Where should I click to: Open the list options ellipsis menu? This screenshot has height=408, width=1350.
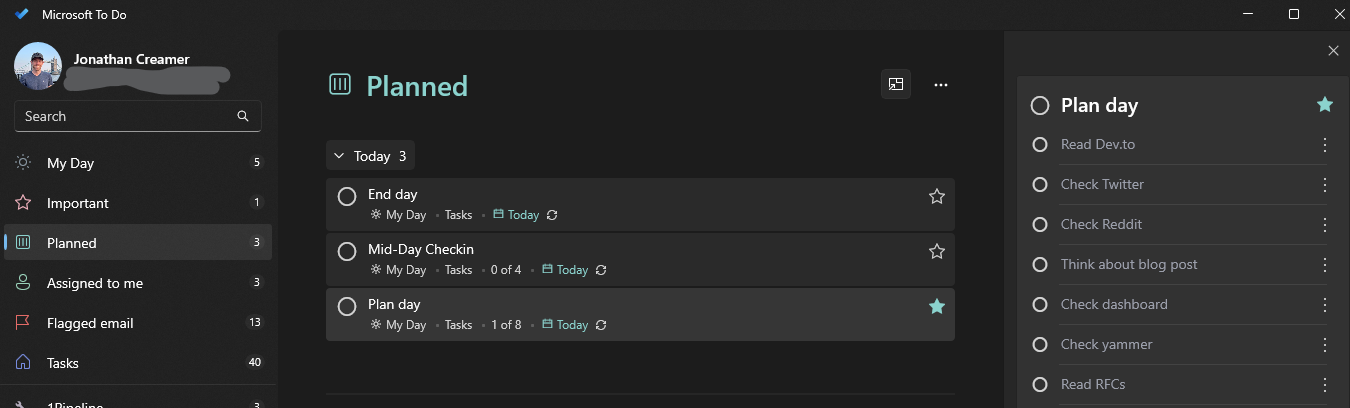(940, 85)
